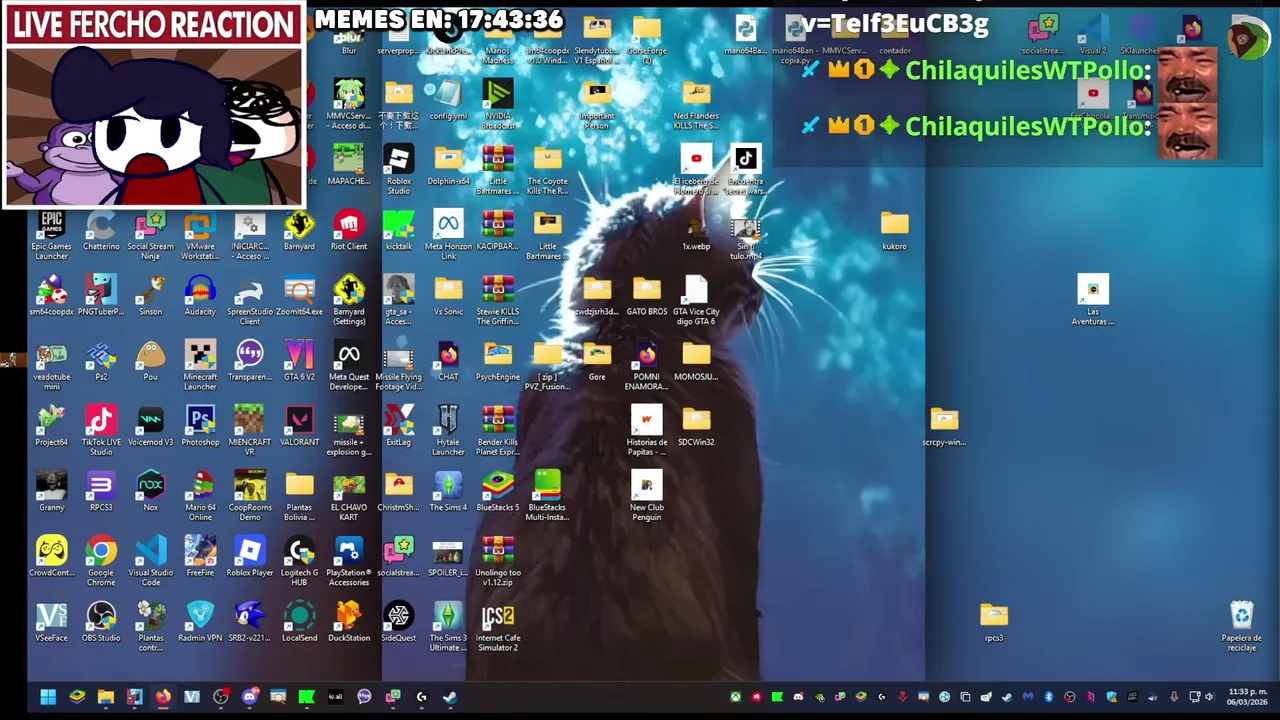
Task: Launch Internet Cafe Simulator 2
Action: click(498, 627)
